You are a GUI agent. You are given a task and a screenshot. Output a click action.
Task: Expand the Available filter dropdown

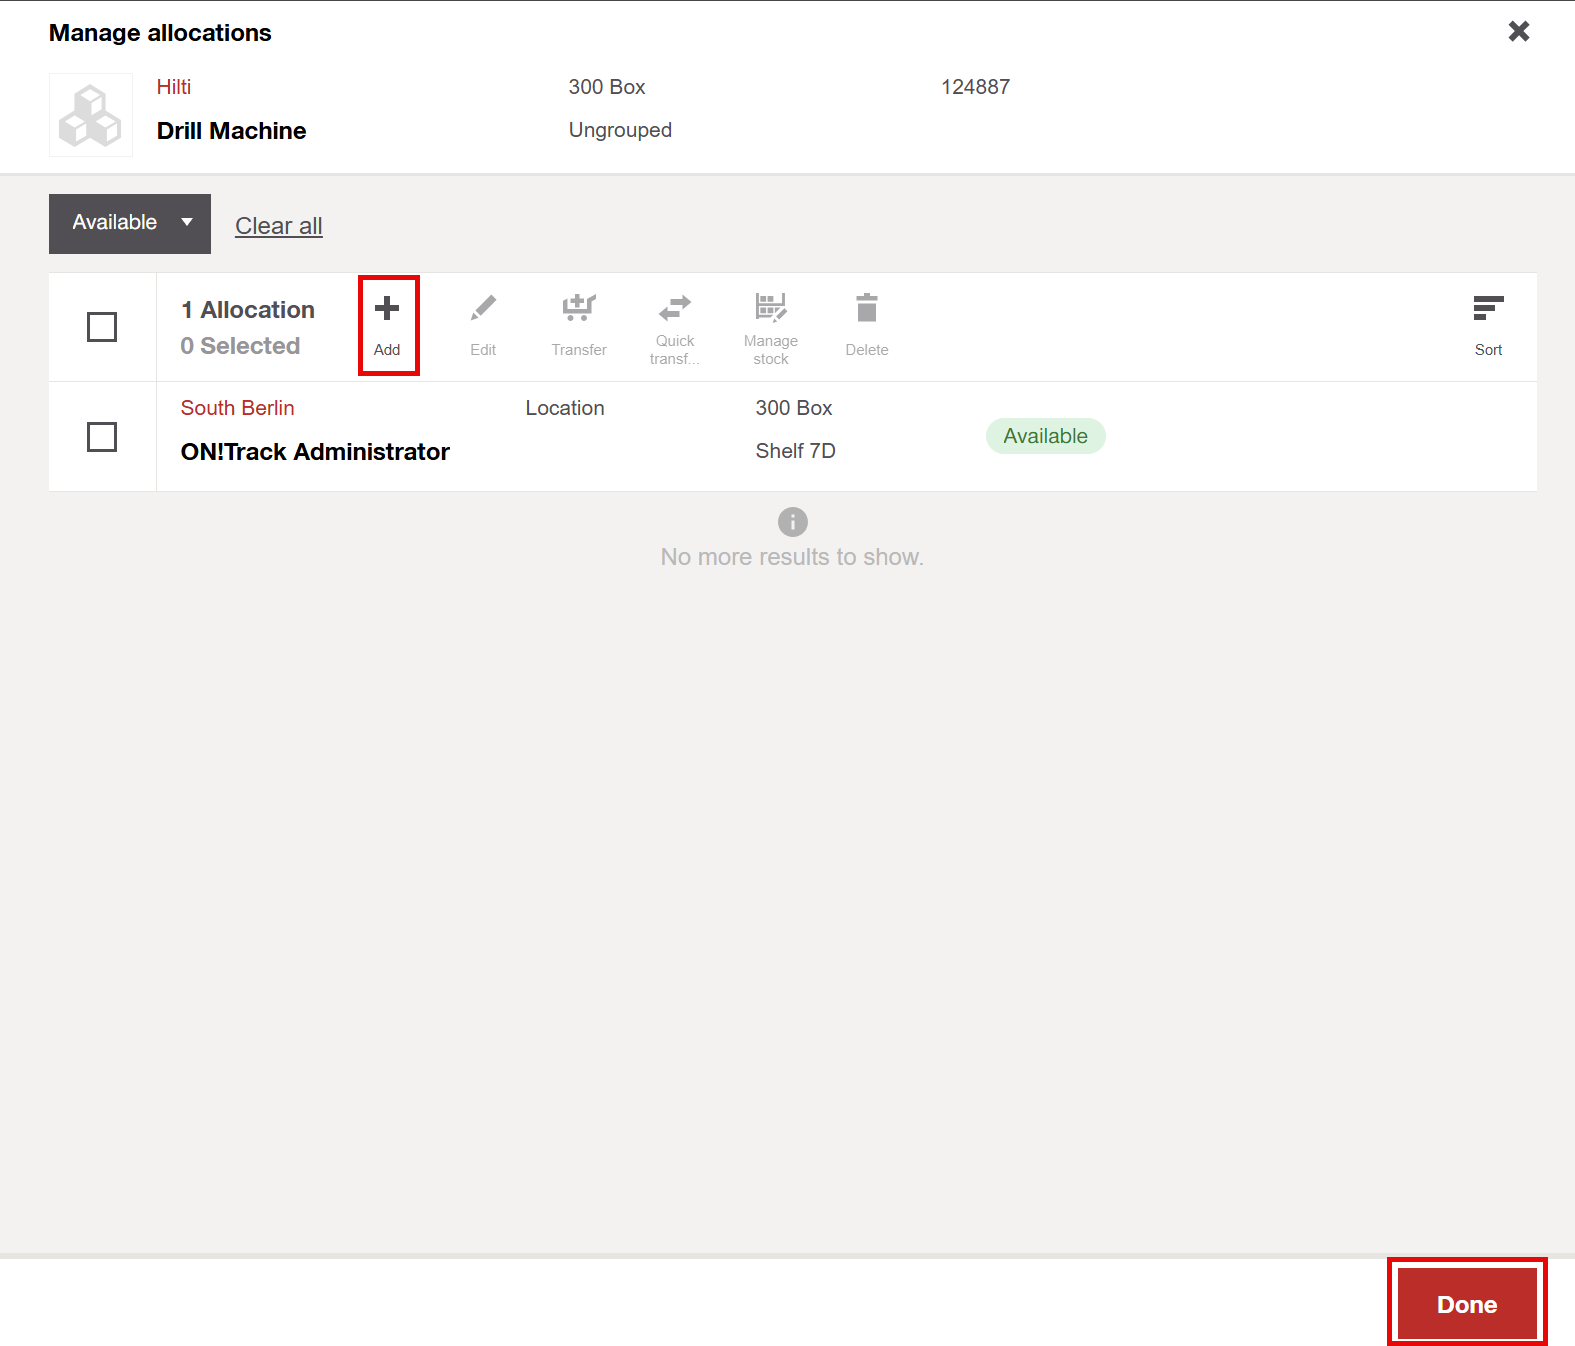pos(130,223)
